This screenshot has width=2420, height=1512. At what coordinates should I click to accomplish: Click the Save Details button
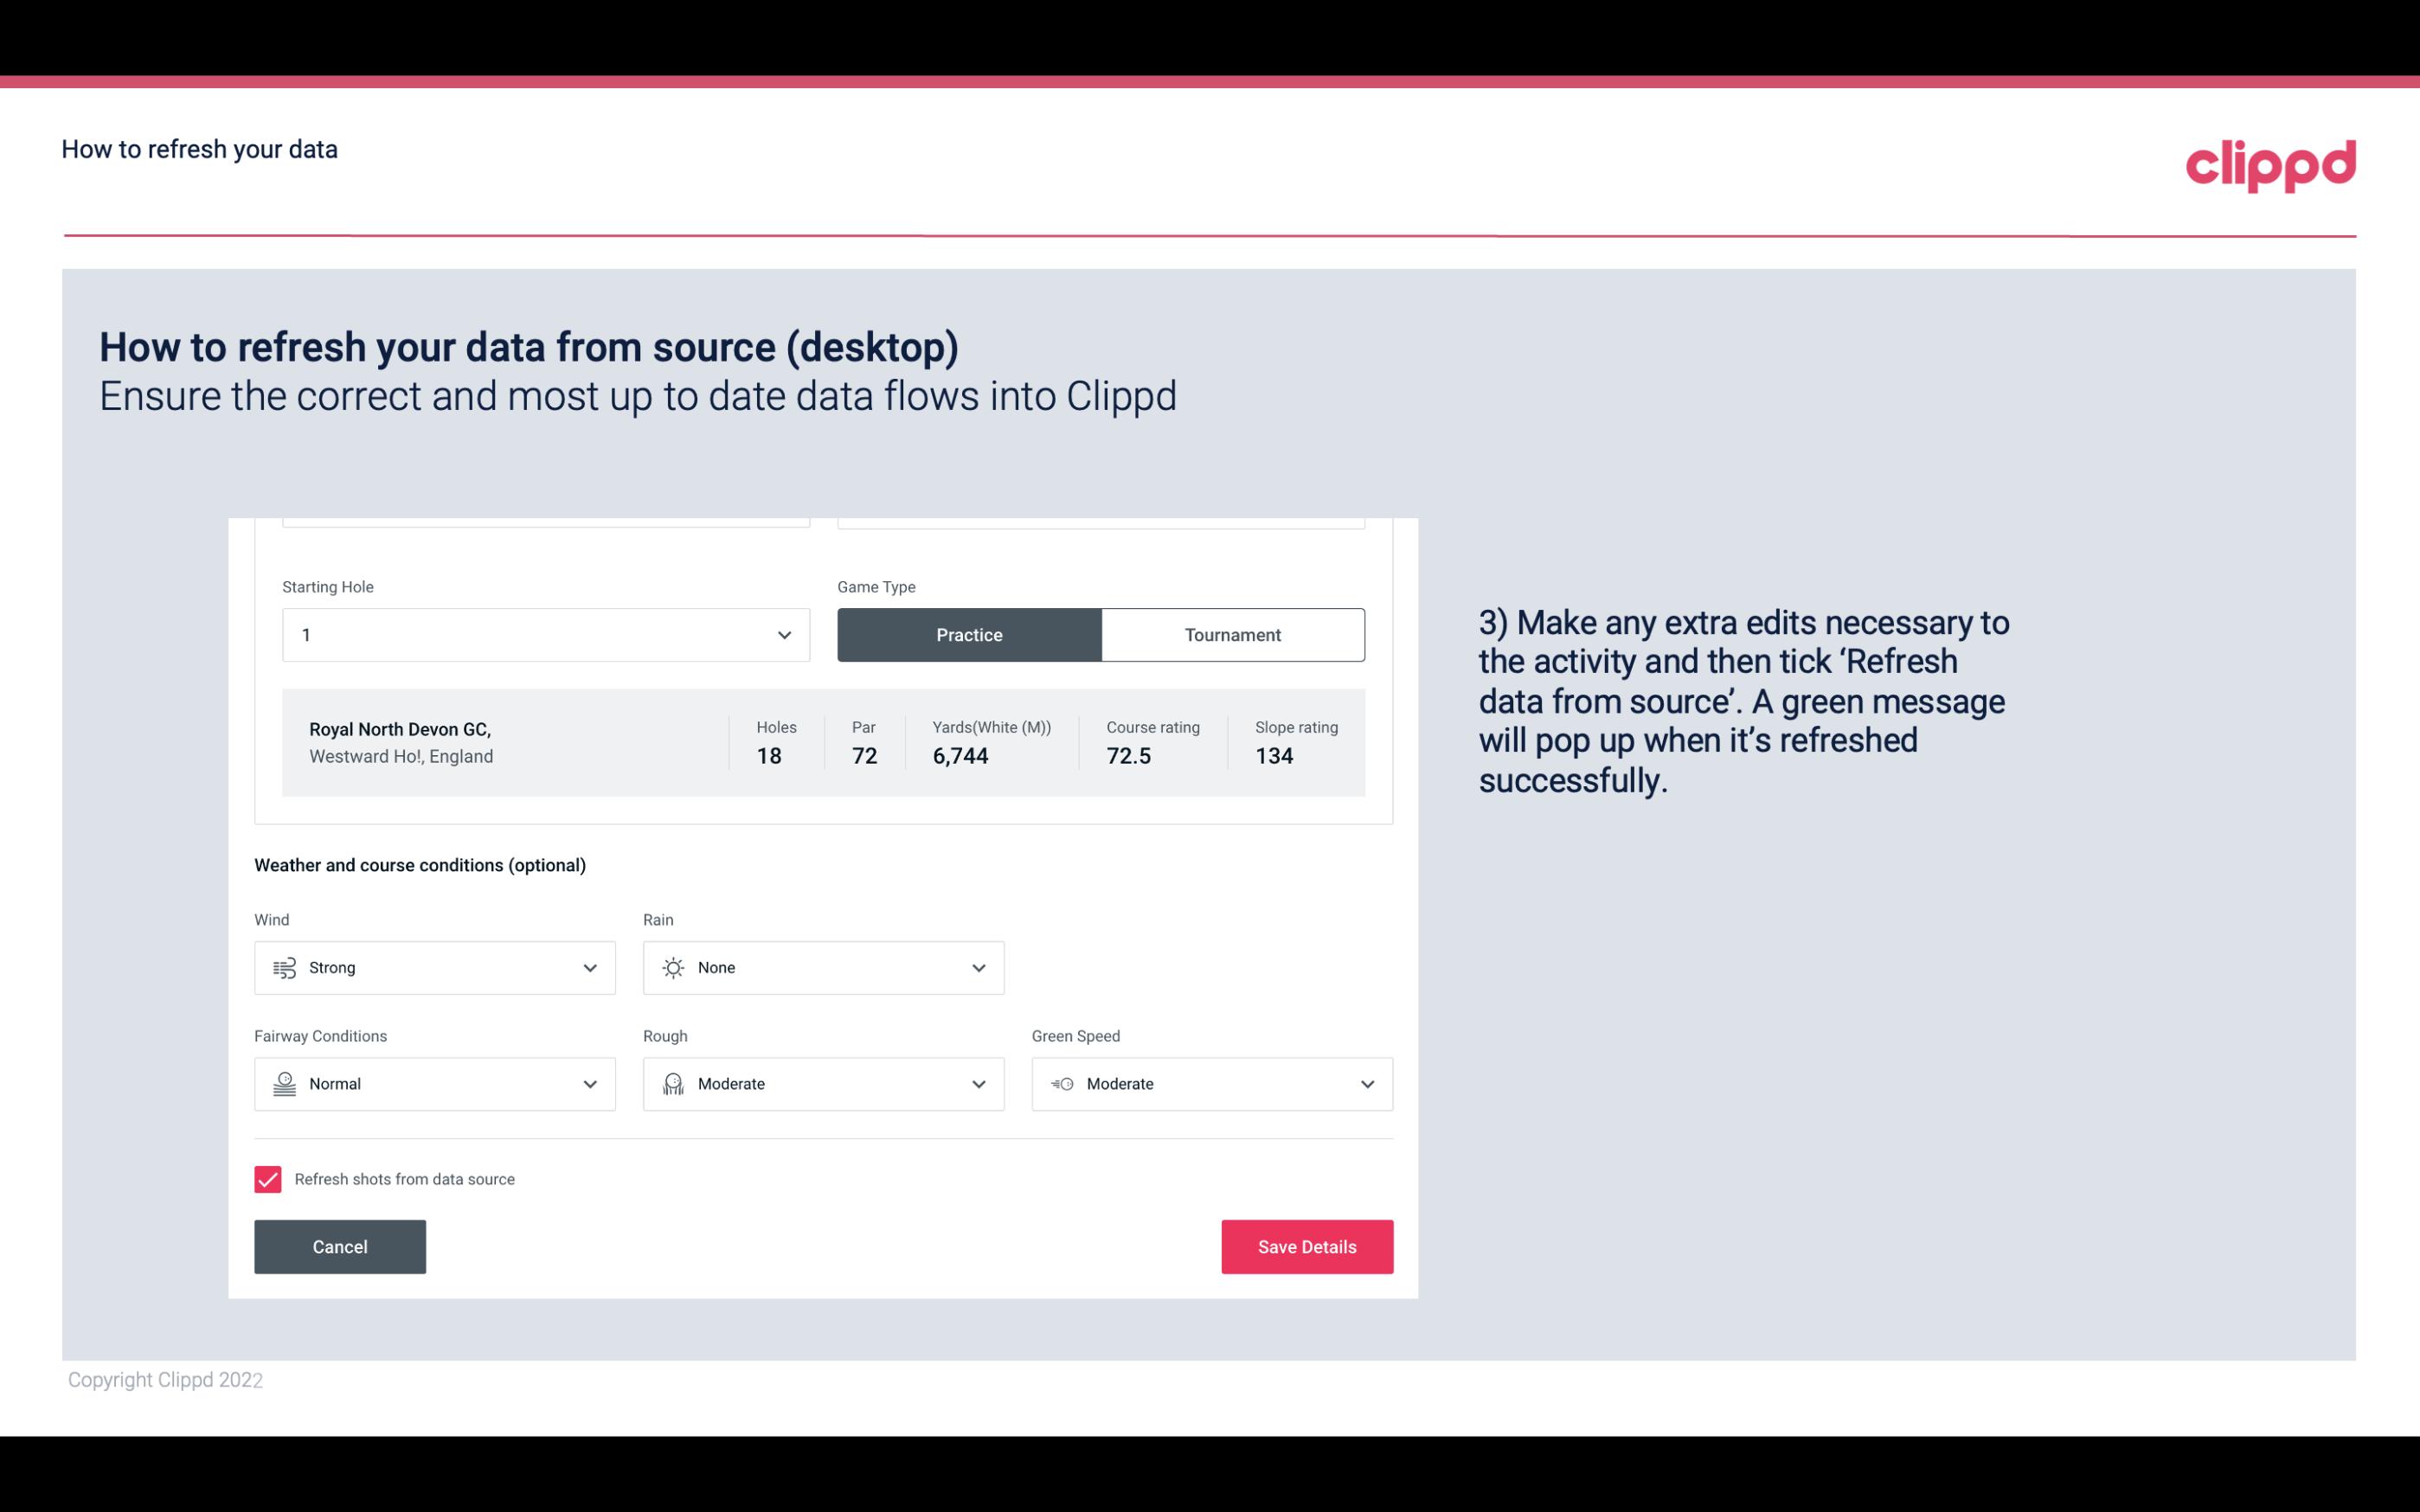(1306, 1247)
